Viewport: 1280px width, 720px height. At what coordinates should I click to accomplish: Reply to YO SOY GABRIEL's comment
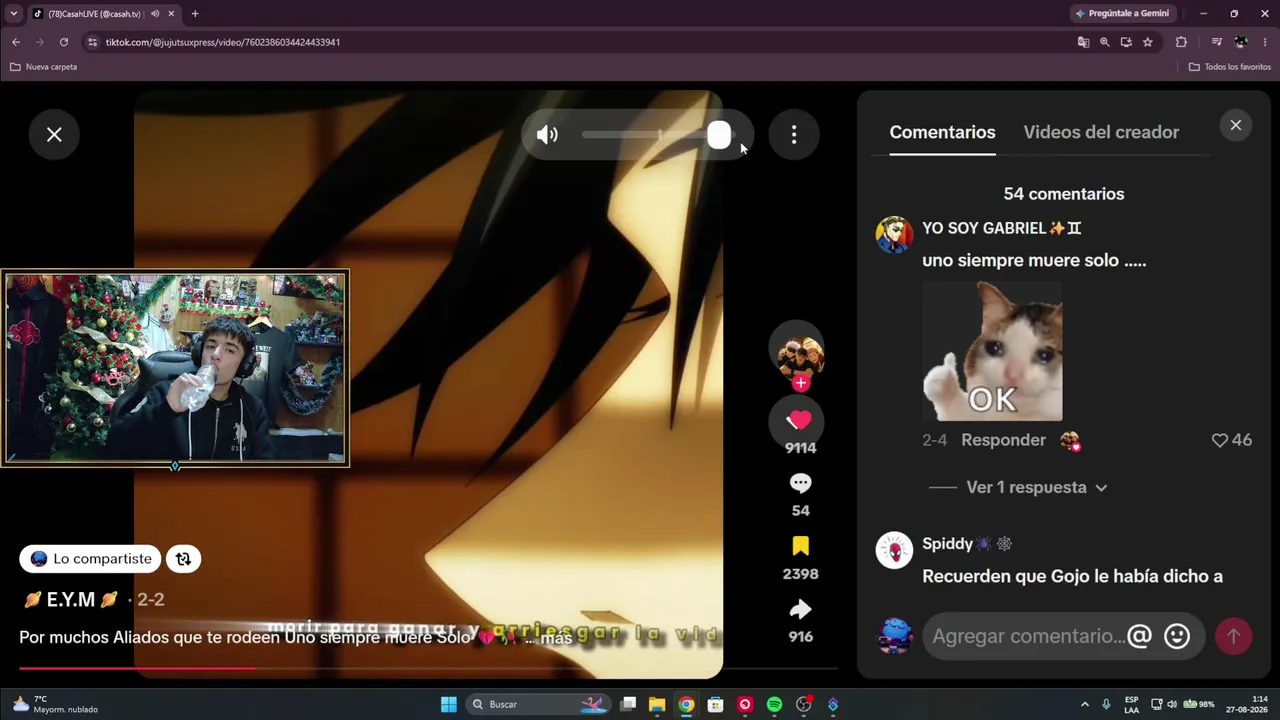[1003, 440]
